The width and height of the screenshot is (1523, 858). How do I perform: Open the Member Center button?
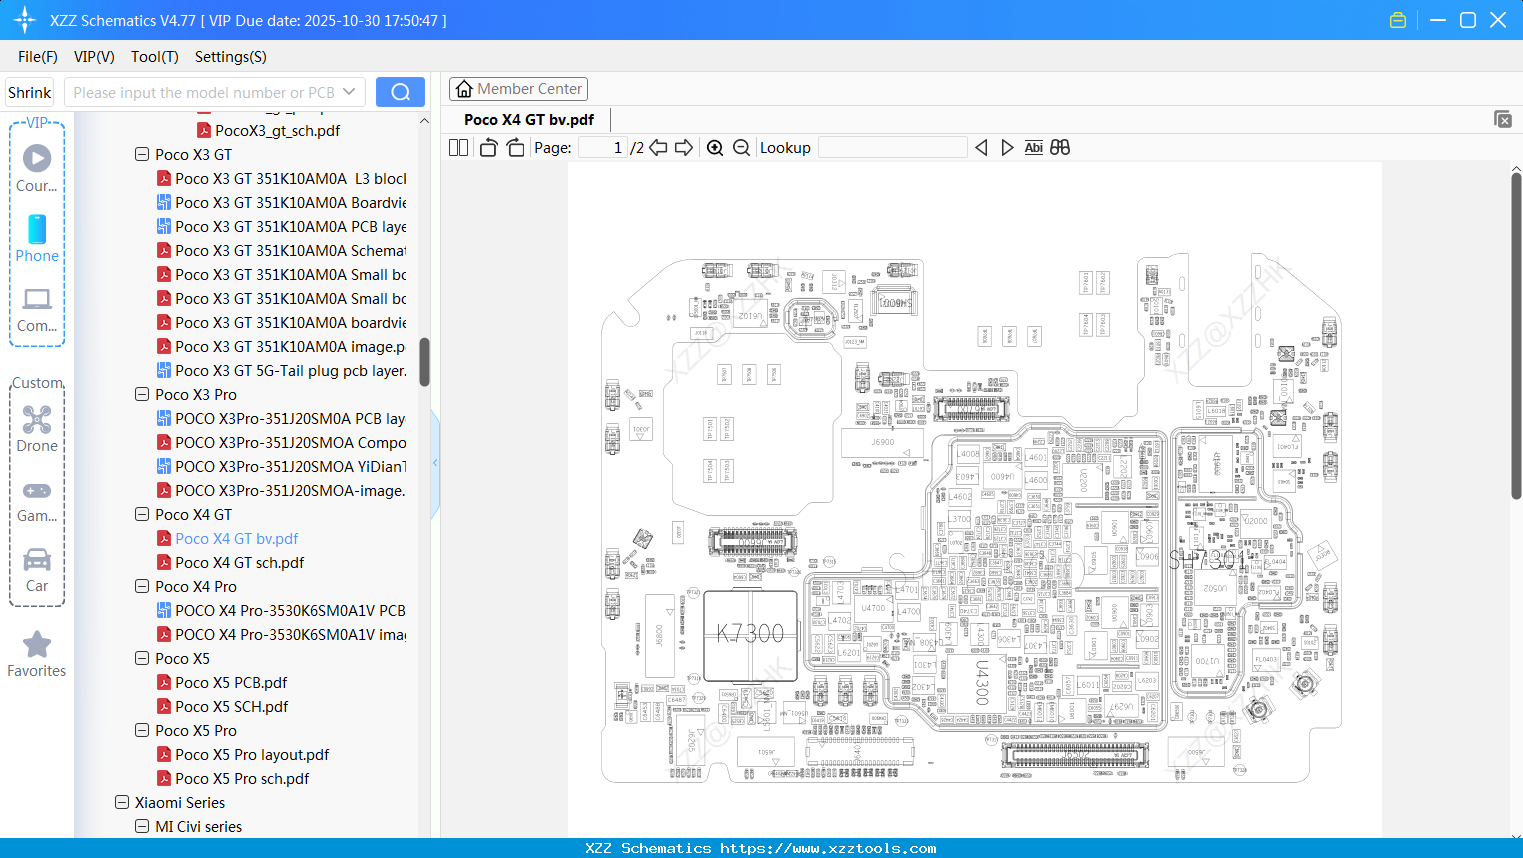pyautogui.click(x=518, y=89)
